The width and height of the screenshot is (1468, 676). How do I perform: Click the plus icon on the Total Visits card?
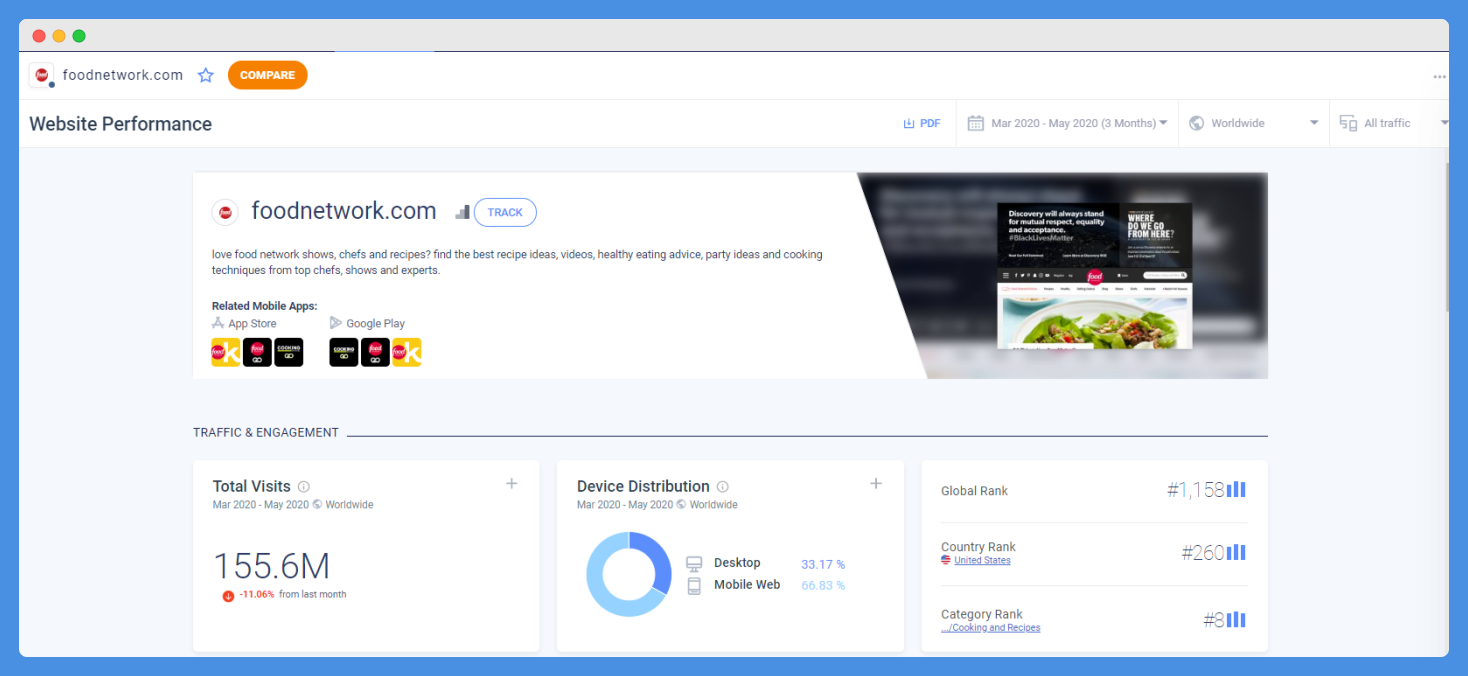[x=511, y=483]
